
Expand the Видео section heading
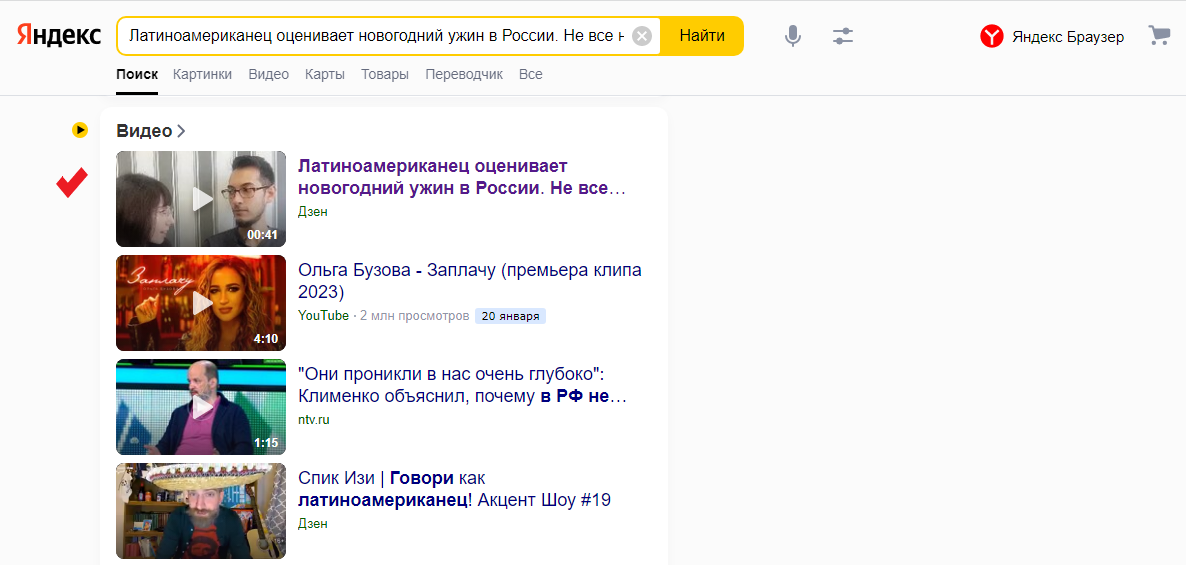pyautogui.click(x=151, y=131)
